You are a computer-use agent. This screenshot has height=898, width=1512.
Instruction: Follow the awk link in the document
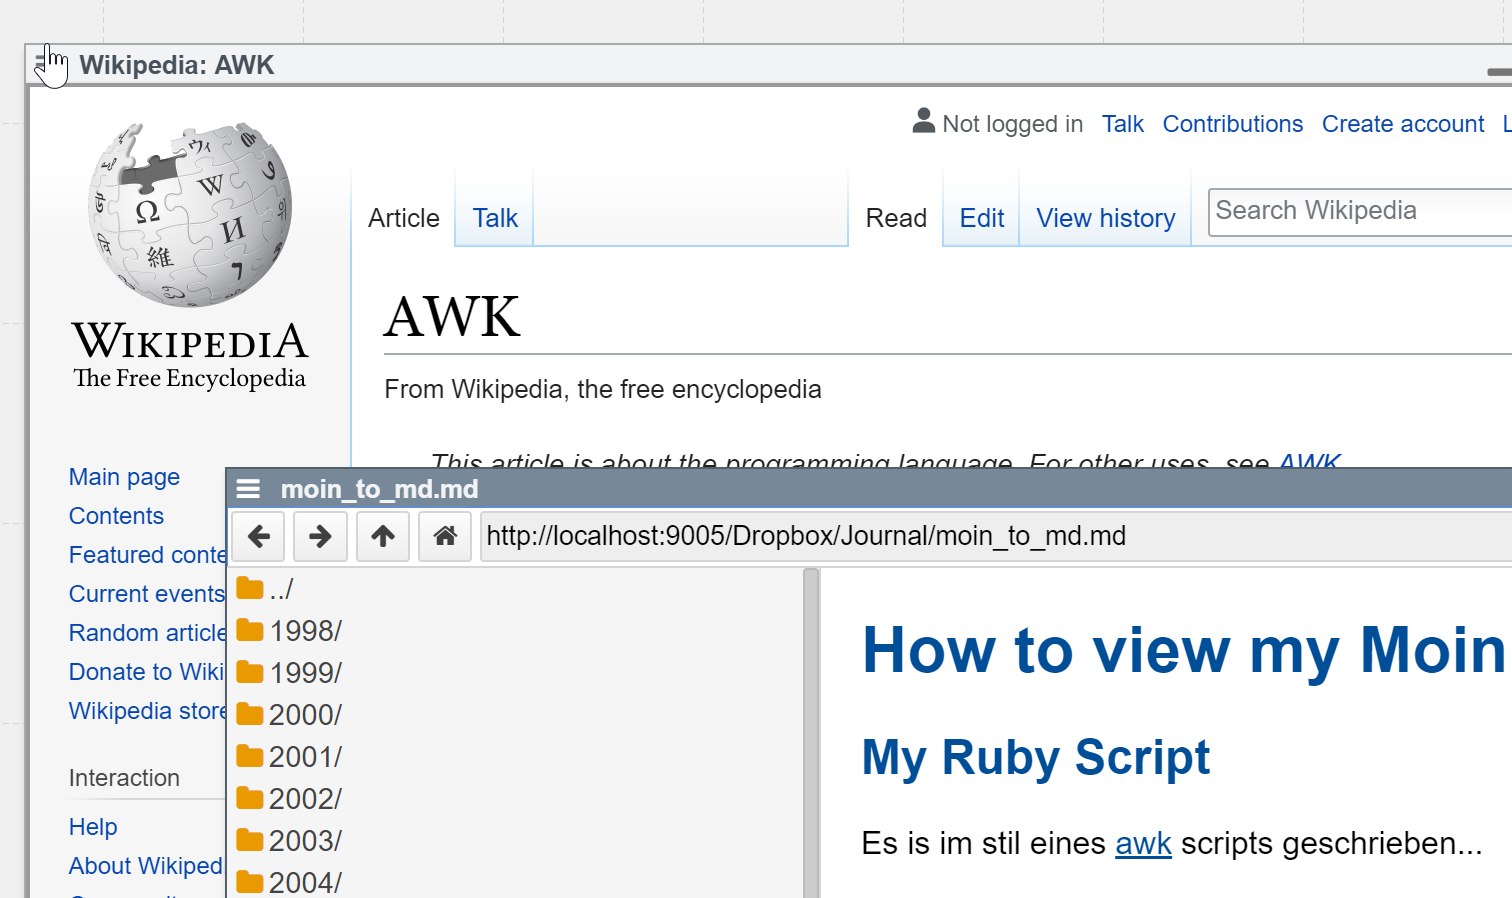1143,843
